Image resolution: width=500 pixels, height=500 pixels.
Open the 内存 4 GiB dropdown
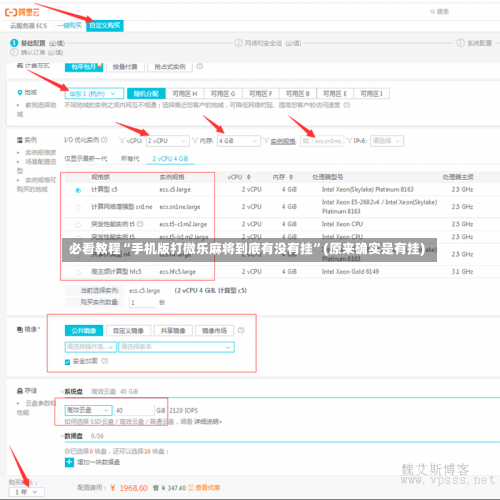coord(238,141)
